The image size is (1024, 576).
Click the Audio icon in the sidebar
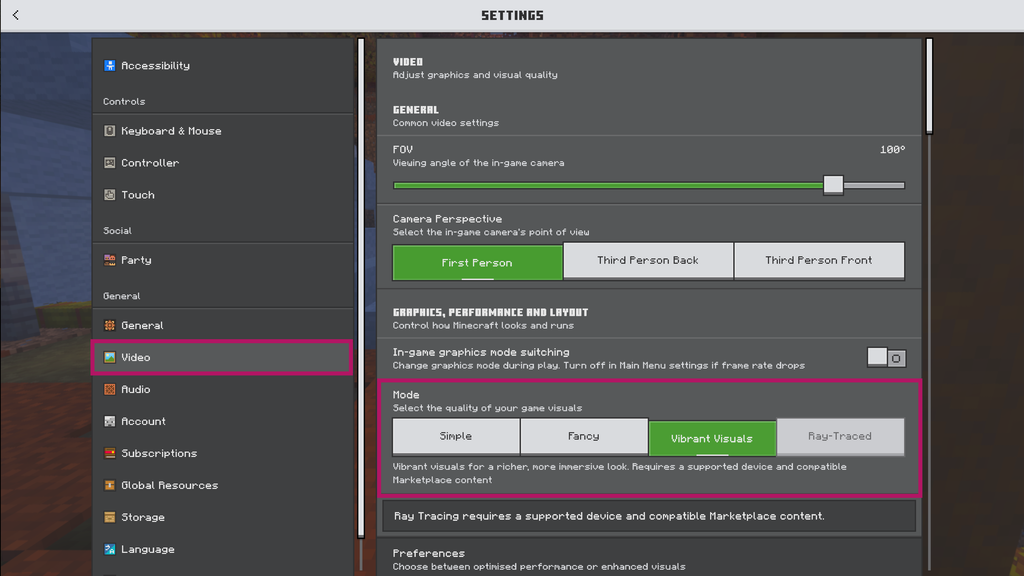[110, 389]
